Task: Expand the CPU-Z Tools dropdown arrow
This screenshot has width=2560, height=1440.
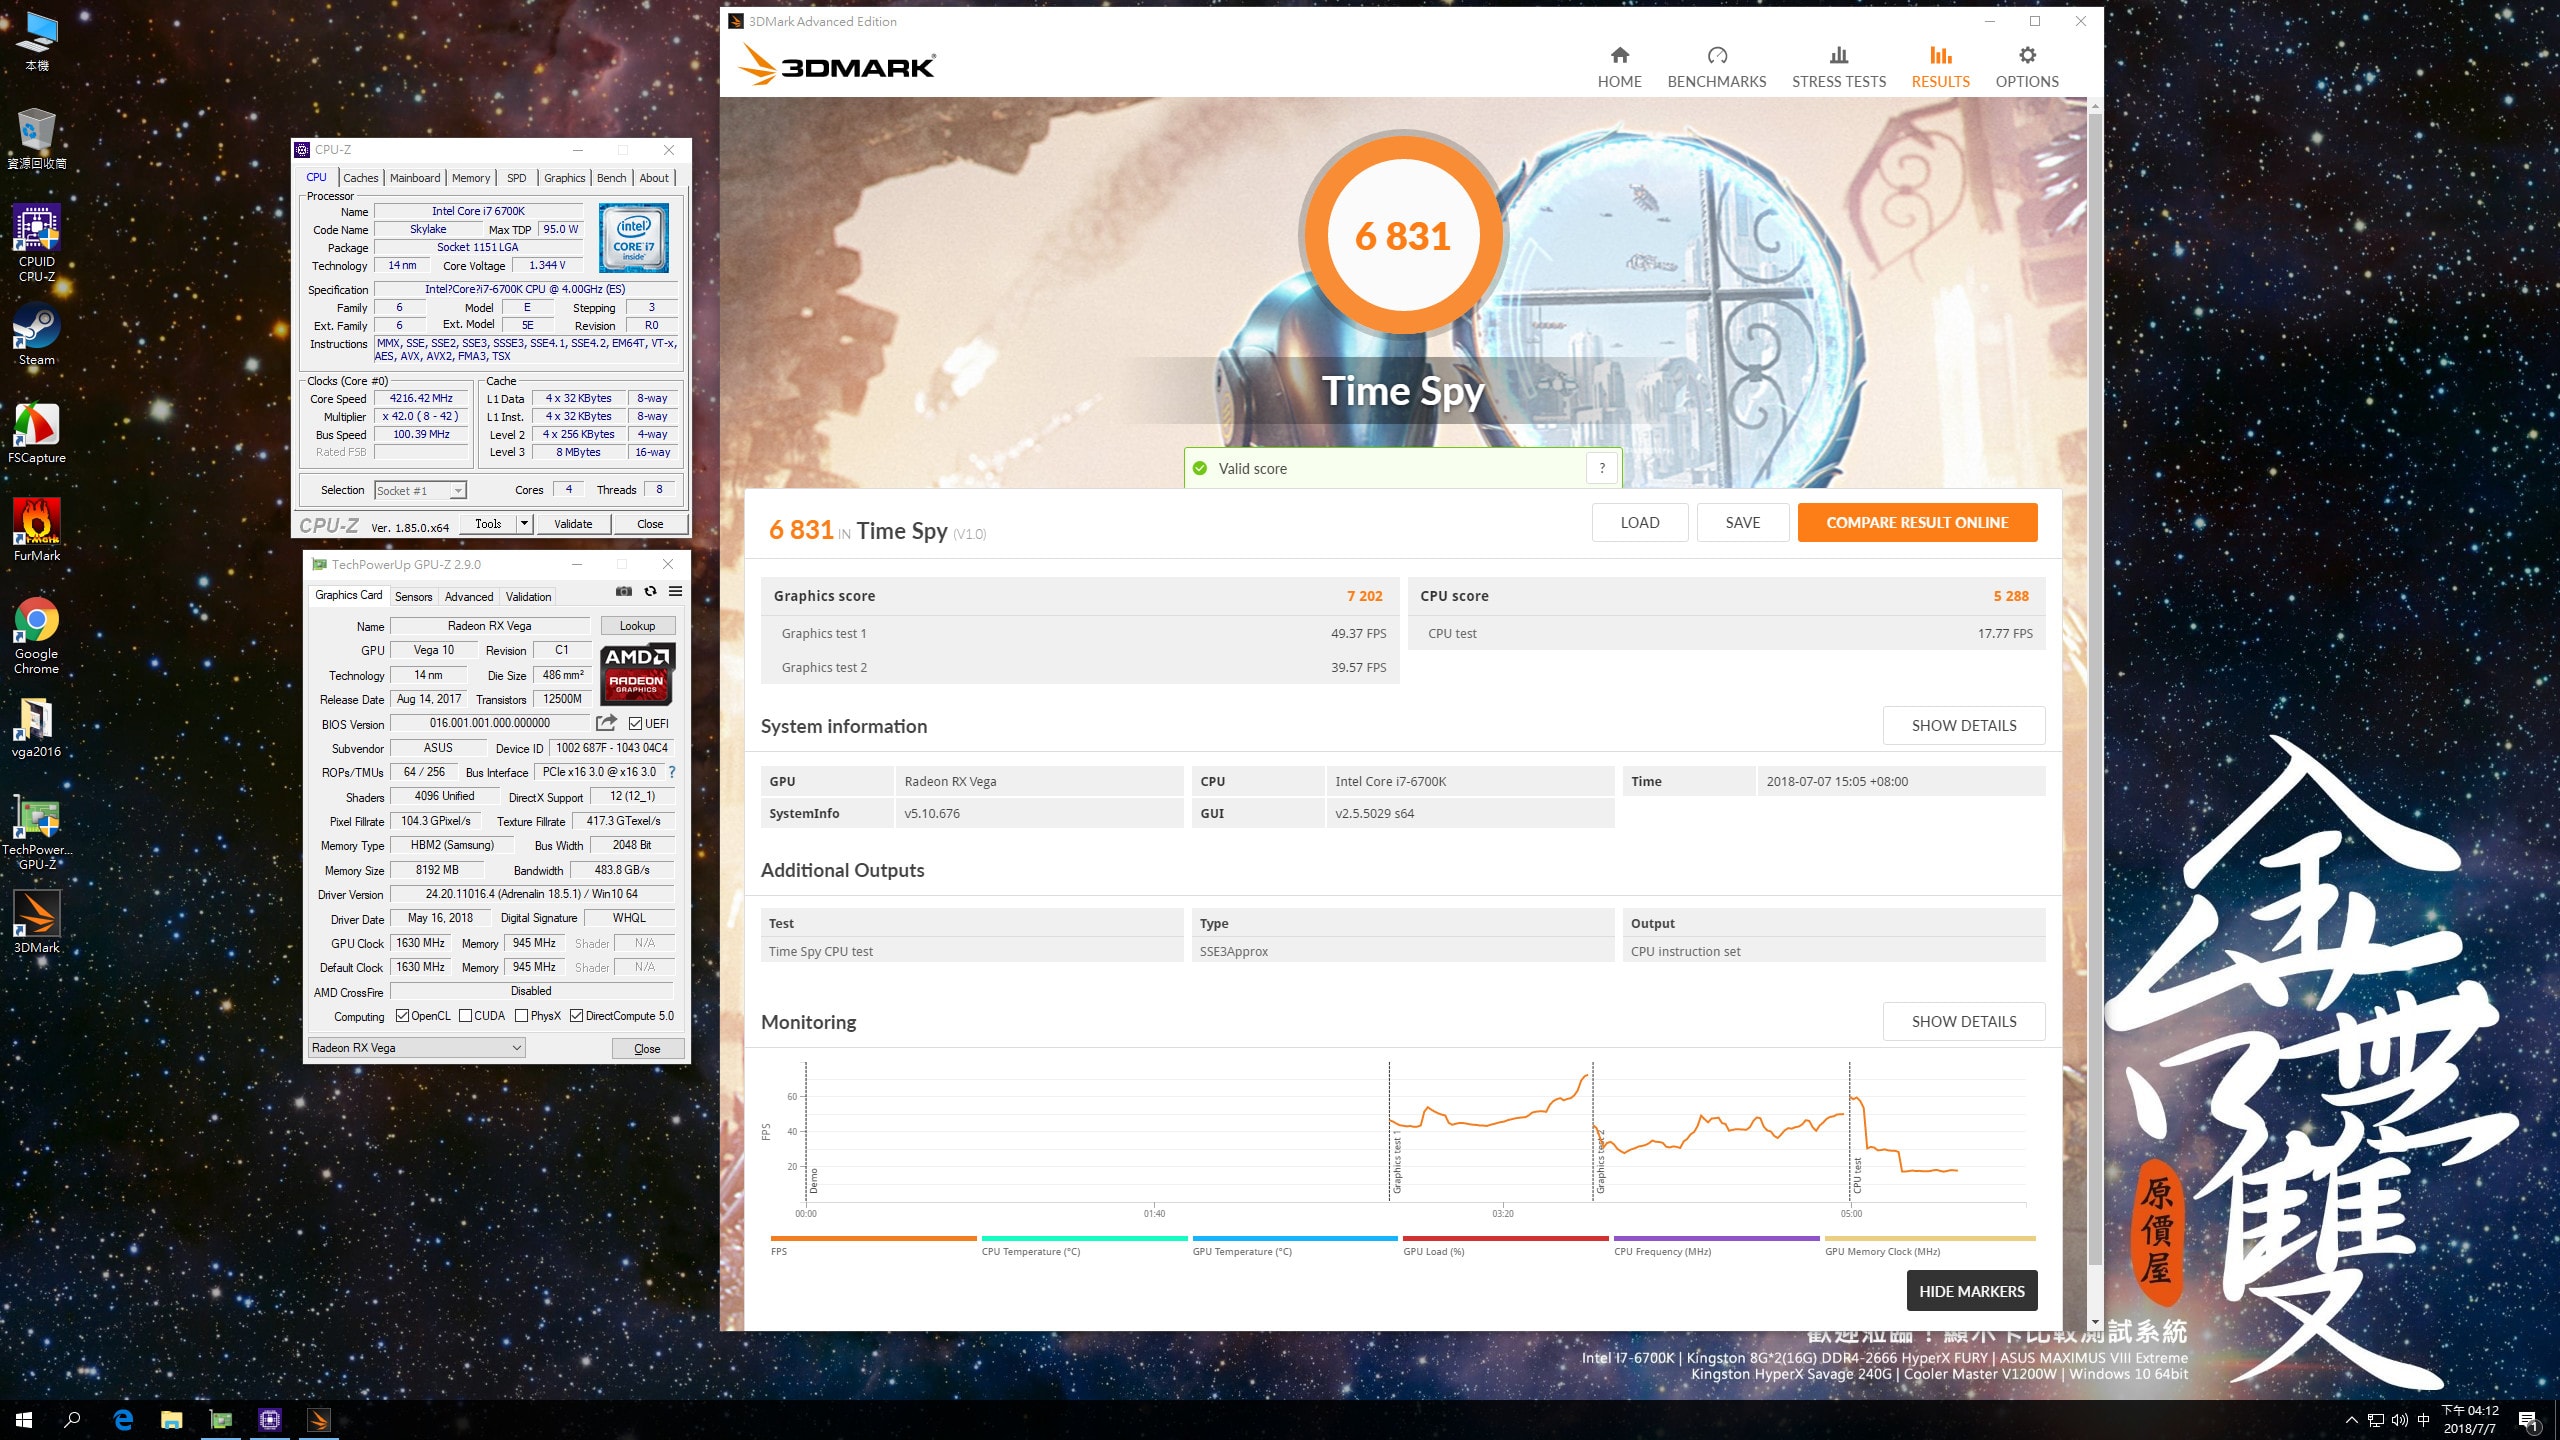Action: coord(523,523)
